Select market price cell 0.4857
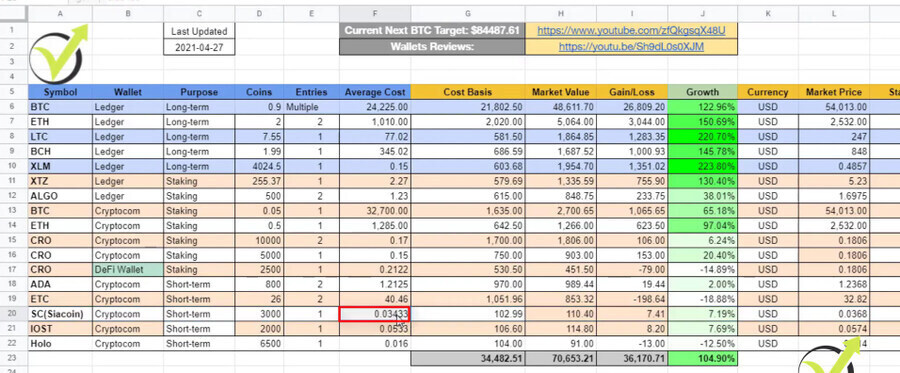 point(834,166)
